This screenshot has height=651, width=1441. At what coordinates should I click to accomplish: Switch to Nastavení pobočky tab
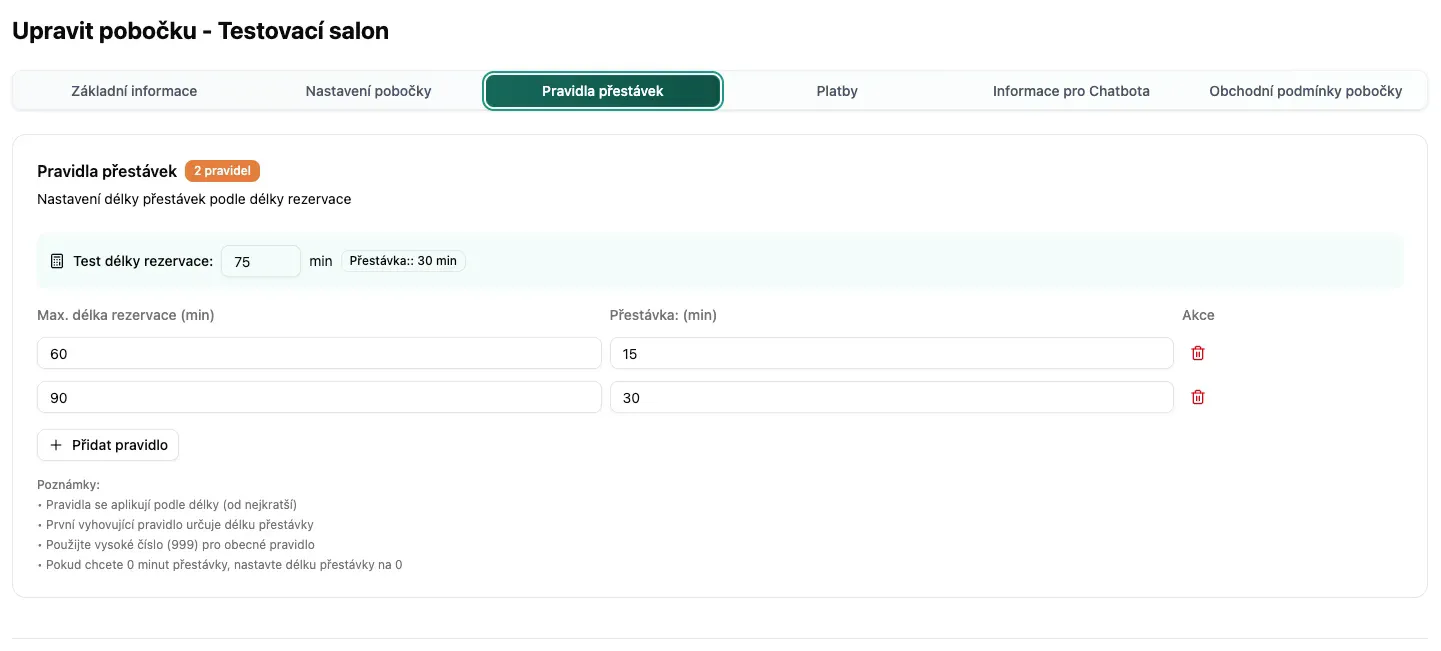coord(368,91)
